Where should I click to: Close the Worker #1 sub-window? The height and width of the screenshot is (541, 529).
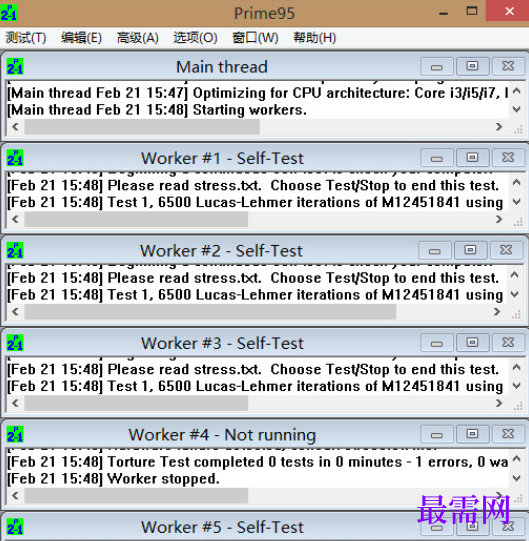tap(508, 158)
